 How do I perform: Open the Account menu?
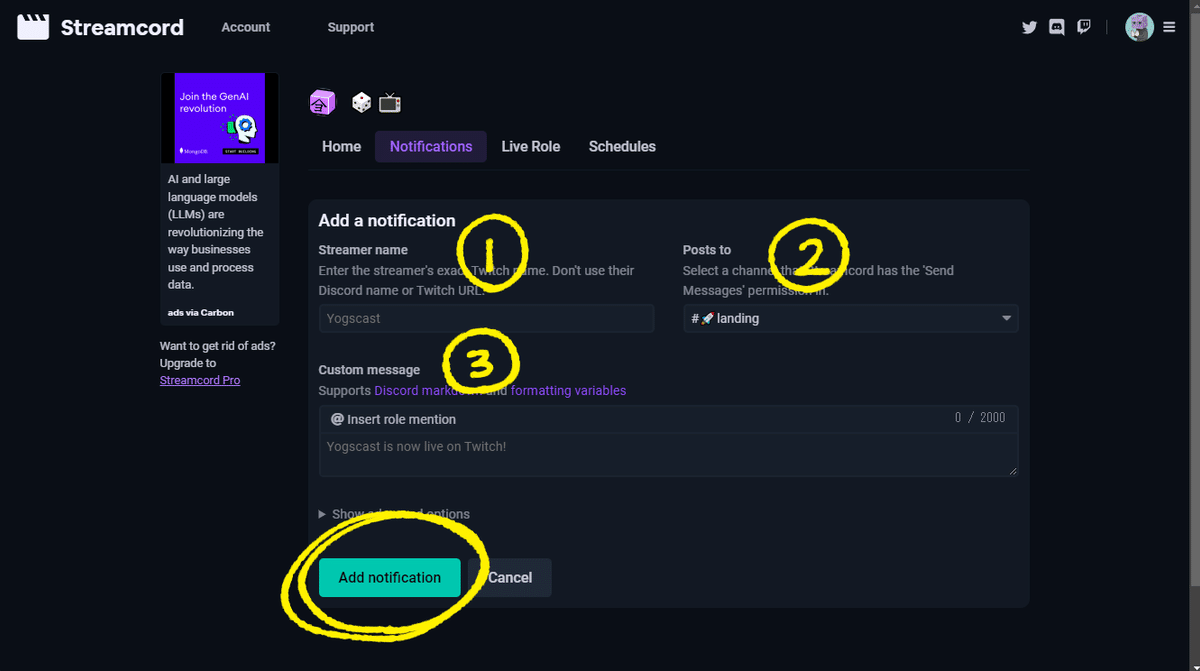[x=245, y=27]
